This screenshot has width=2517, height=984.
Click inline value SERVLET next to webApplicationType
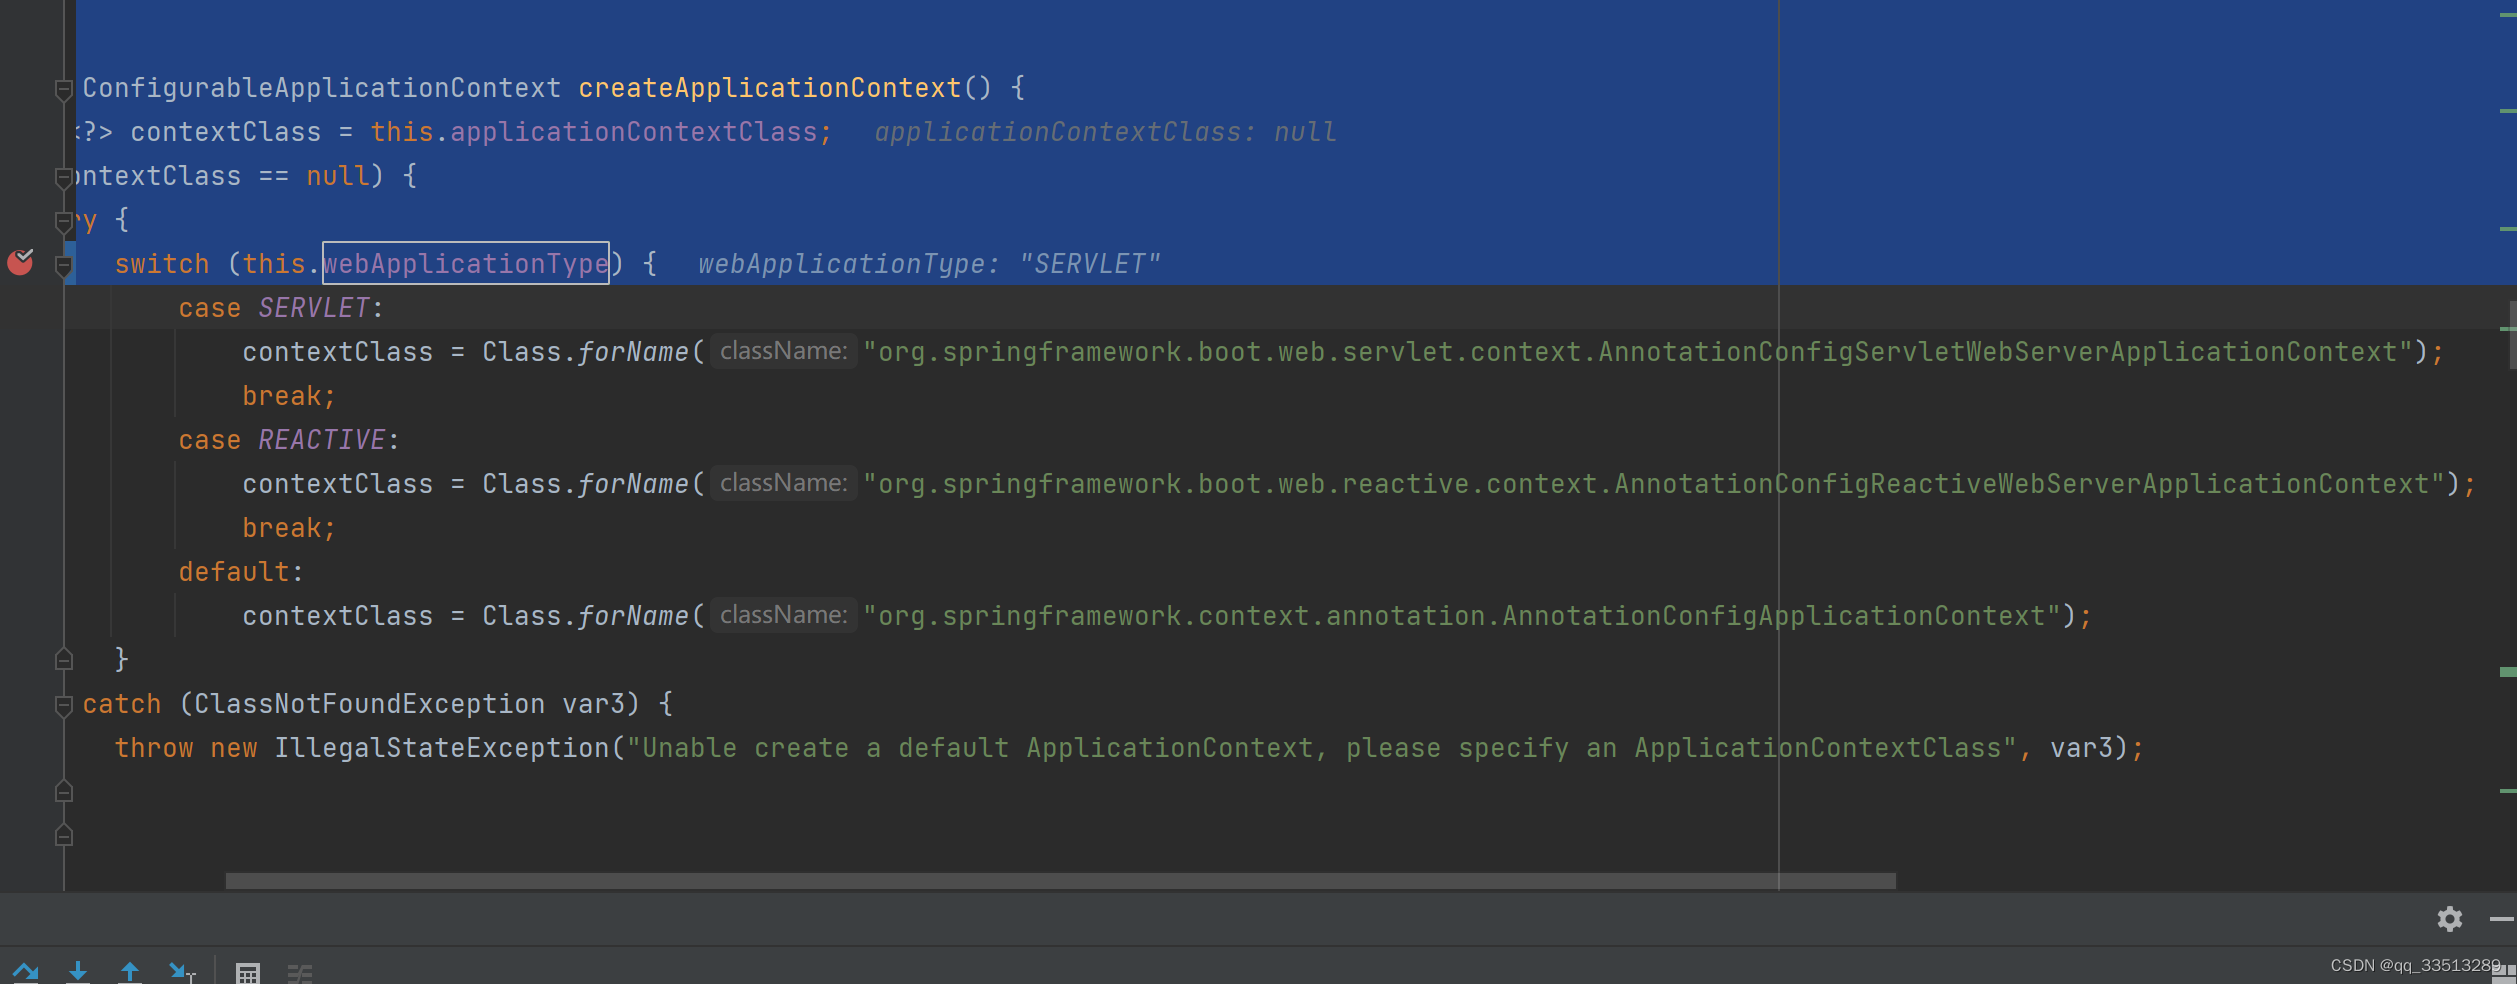(1090, 263)
